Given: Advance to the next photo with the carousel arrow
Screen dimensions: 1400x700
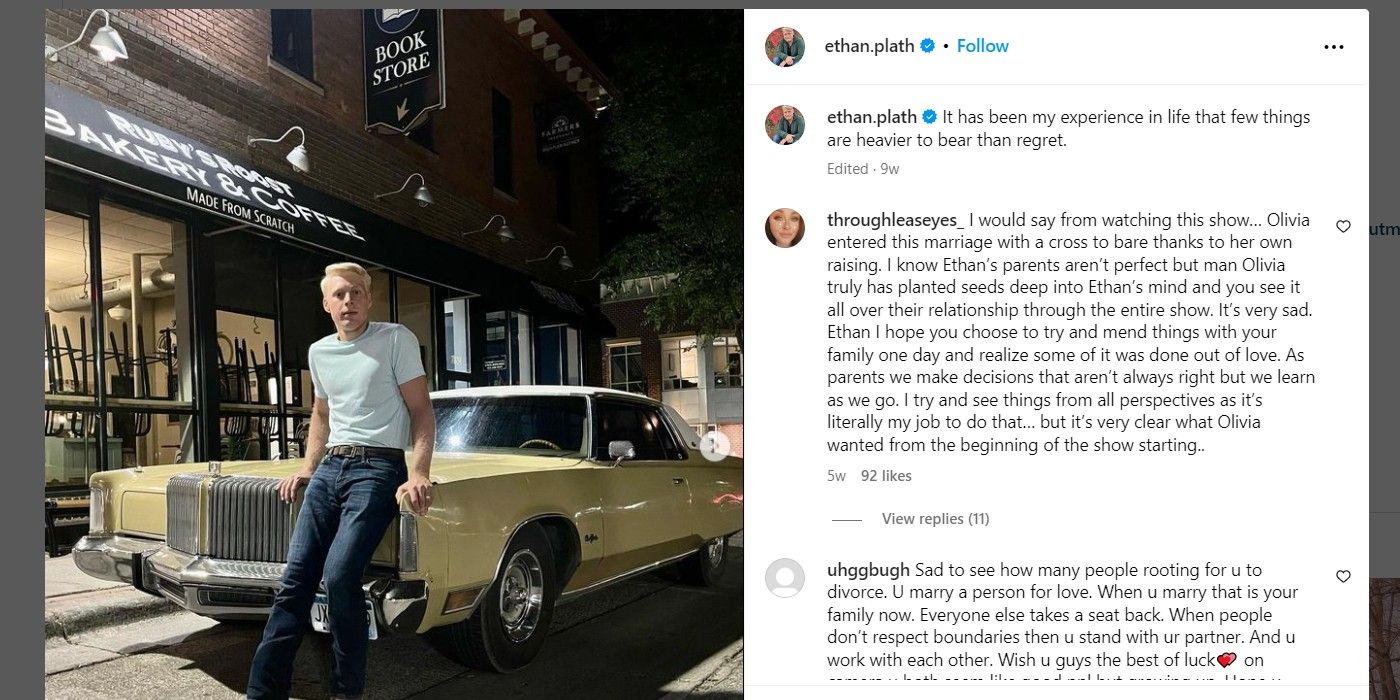Looking at the screenshot, I should (714, 446).
